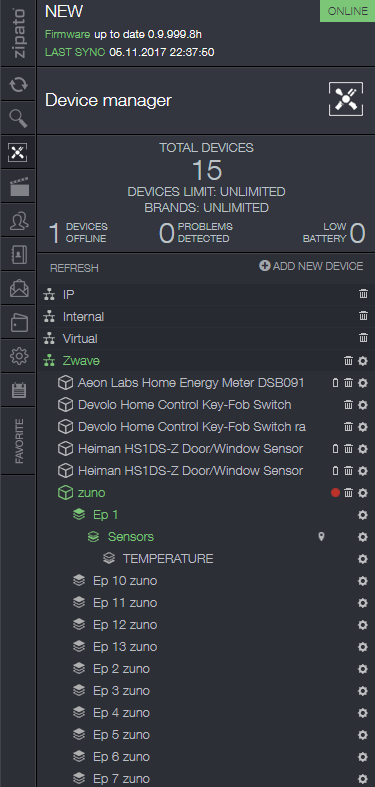Screen dimensions: 375x787
Task: Collapse the Sensors cluster
Action: pyautogui.click(x=93, y=537)
